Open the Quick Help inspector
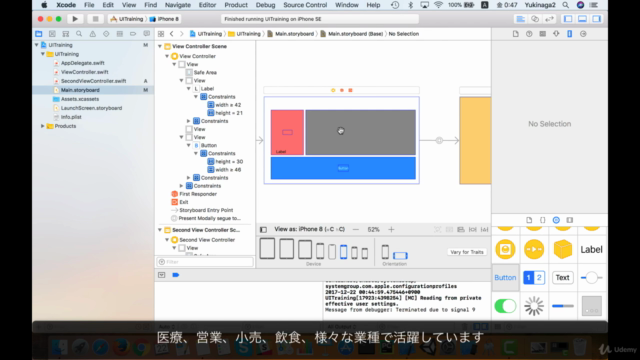 529,34
